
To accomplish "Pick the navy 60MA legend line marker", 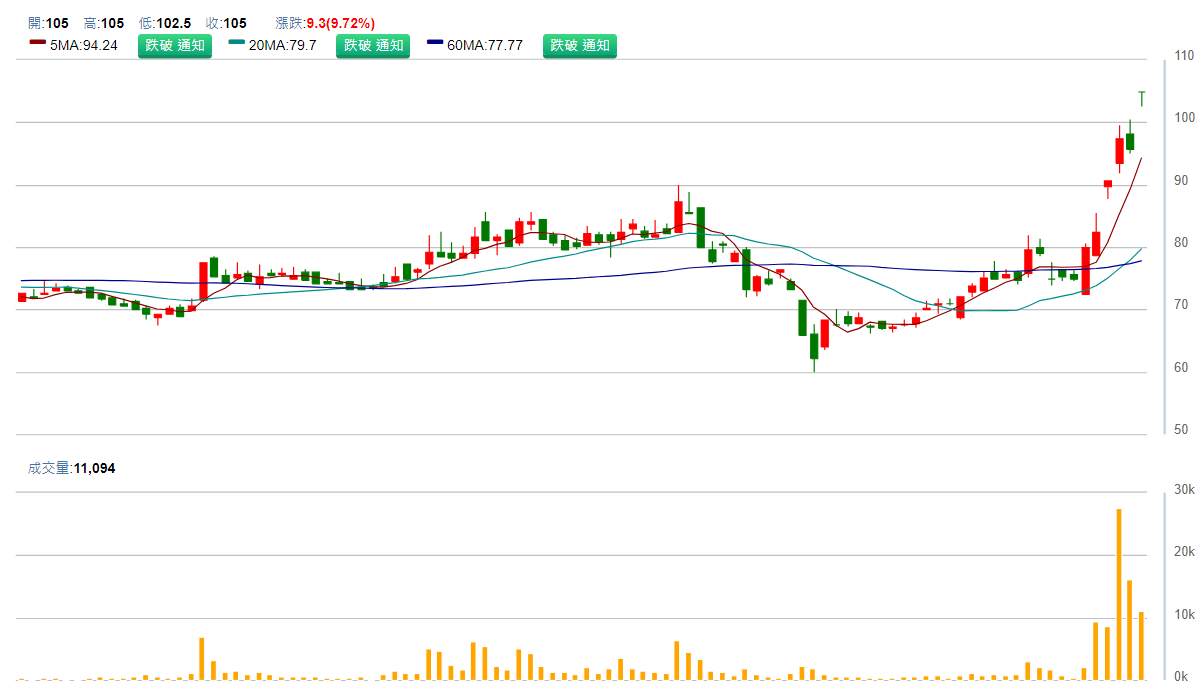I will pyautogui.click(x=435, y=43).
